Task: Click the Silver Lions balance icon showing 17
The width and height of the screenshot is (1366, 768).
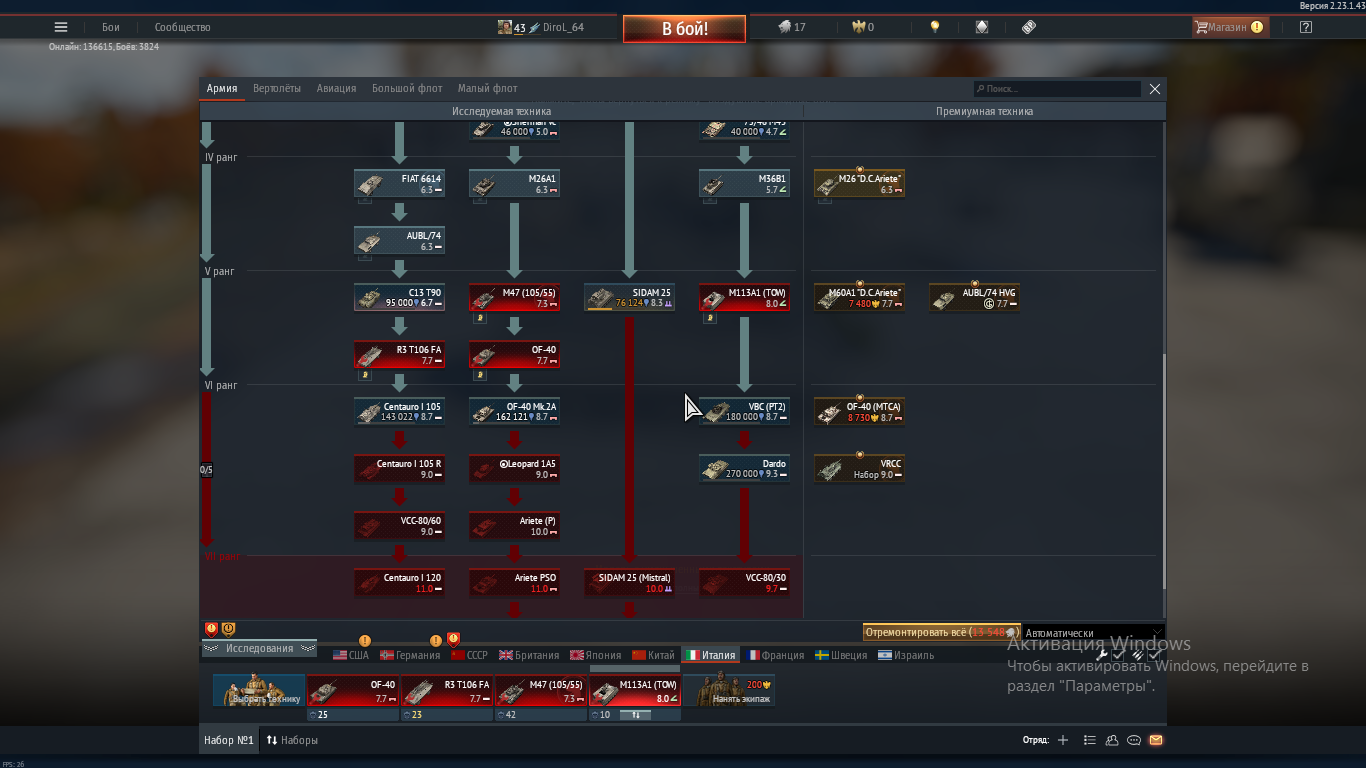Action: 785,27
